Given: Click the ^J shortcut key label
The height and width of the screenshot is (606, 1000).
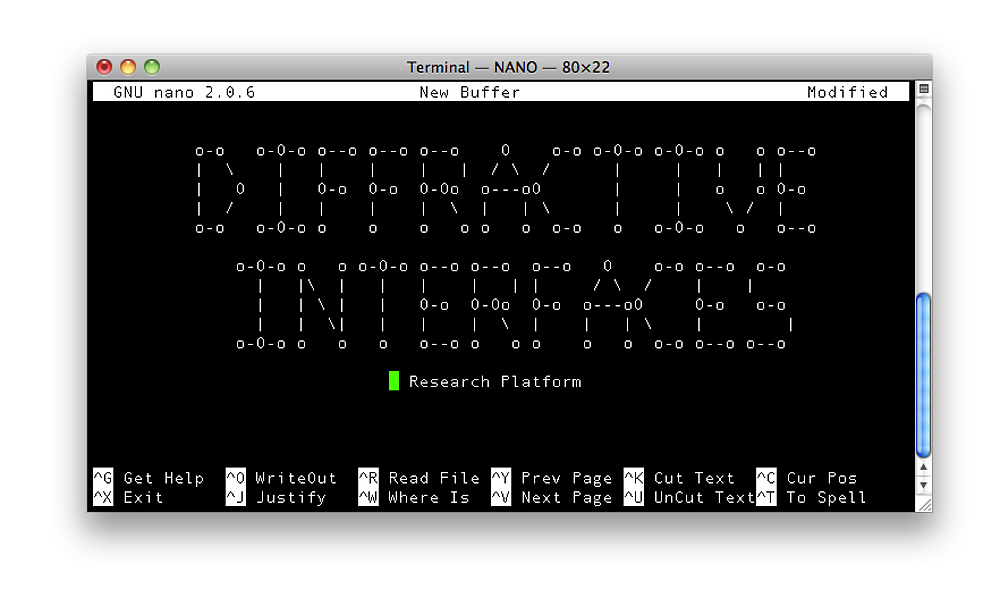Looking at the screenshot, I should pyautogui.click(x=235, y=497).
